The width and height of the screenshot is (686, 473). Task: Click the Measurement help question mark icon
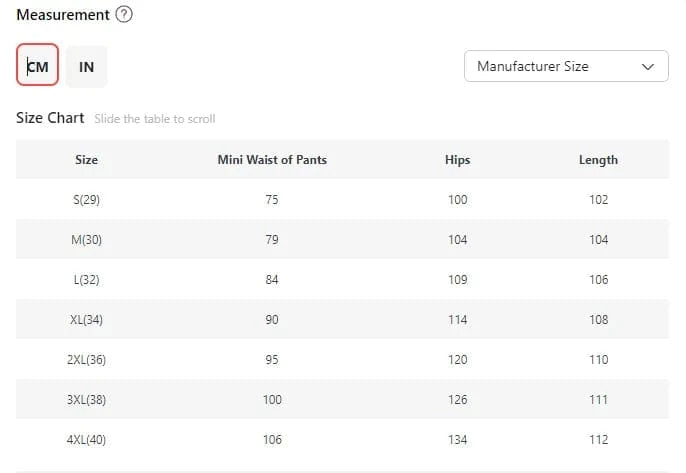tap(124, 15)
